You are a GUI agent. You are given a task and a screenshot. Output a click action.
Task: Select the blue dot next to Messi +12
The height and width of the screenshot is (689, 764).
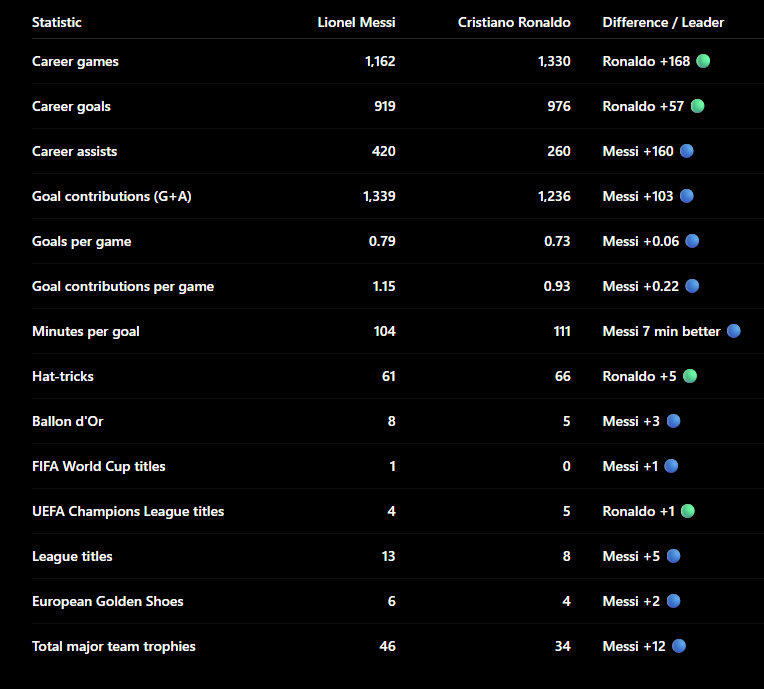[679, 646]
